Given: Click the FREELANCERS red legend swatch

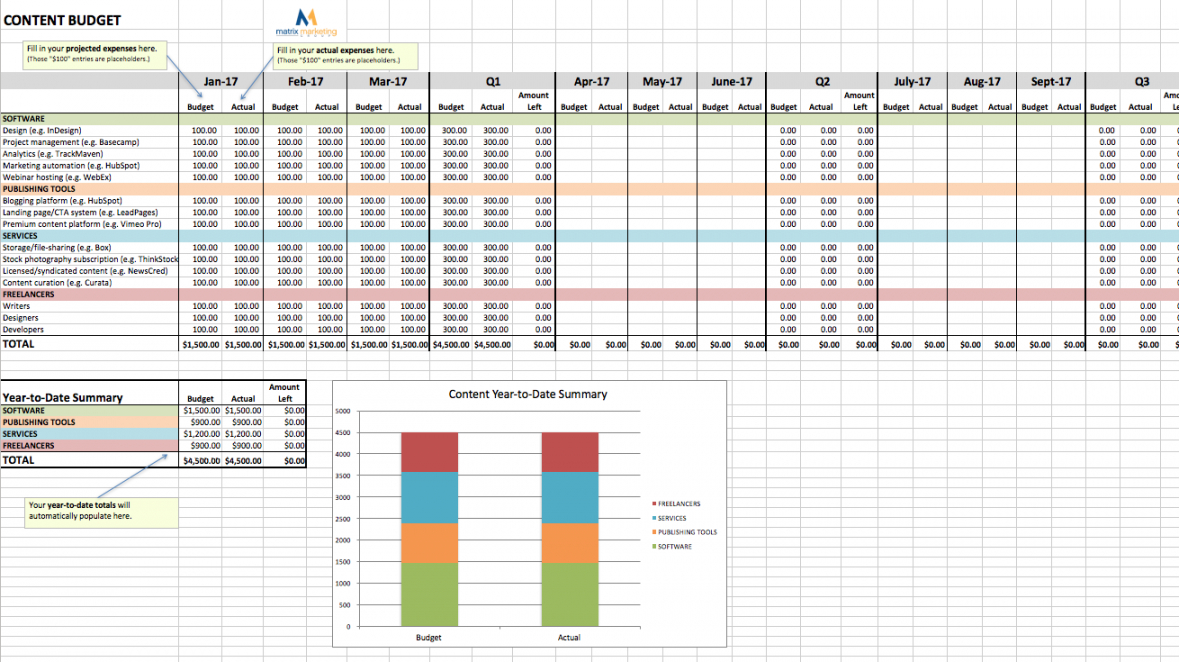Looking at the screenshot, I should pos(654,504).
